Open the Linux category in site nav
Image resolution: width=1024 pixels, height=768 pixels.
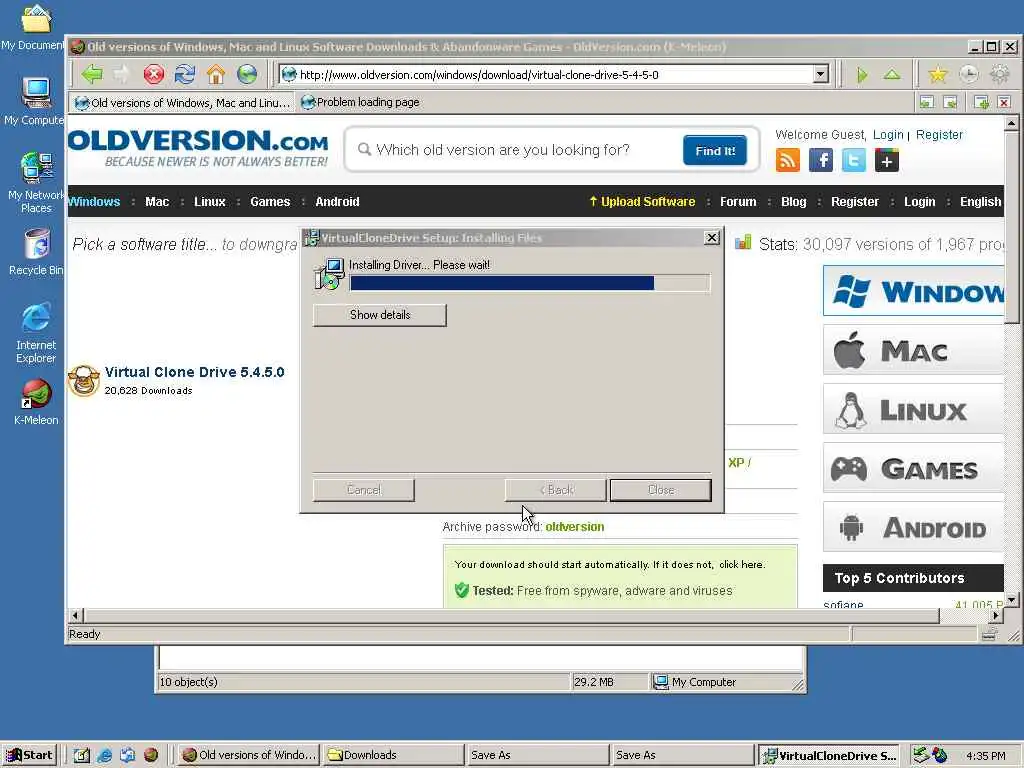(210, 202)
